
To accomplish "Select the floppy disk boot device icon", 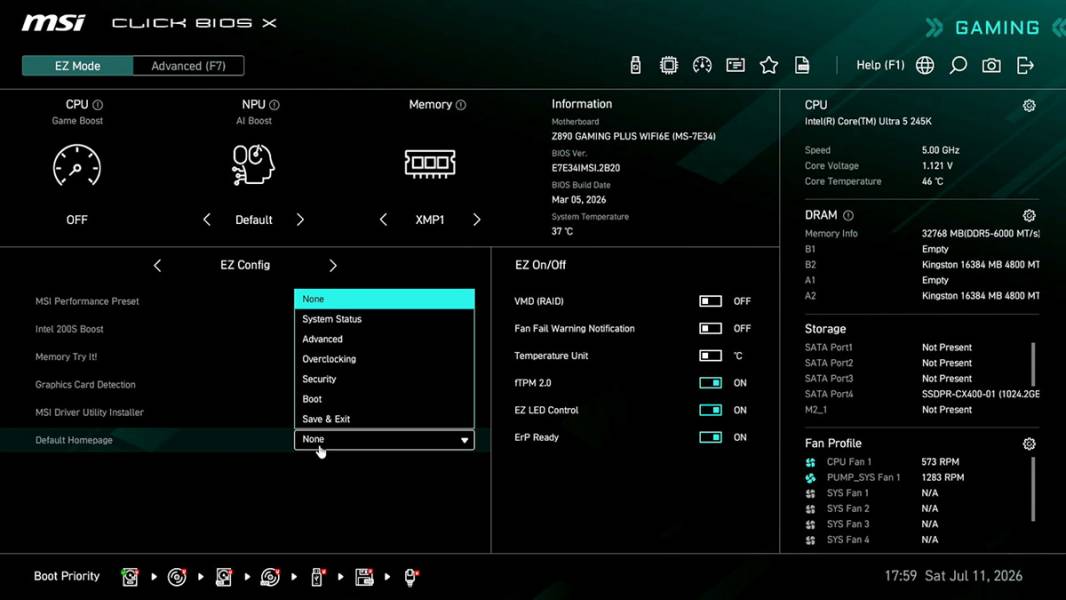I will click(x=364, y=577).
